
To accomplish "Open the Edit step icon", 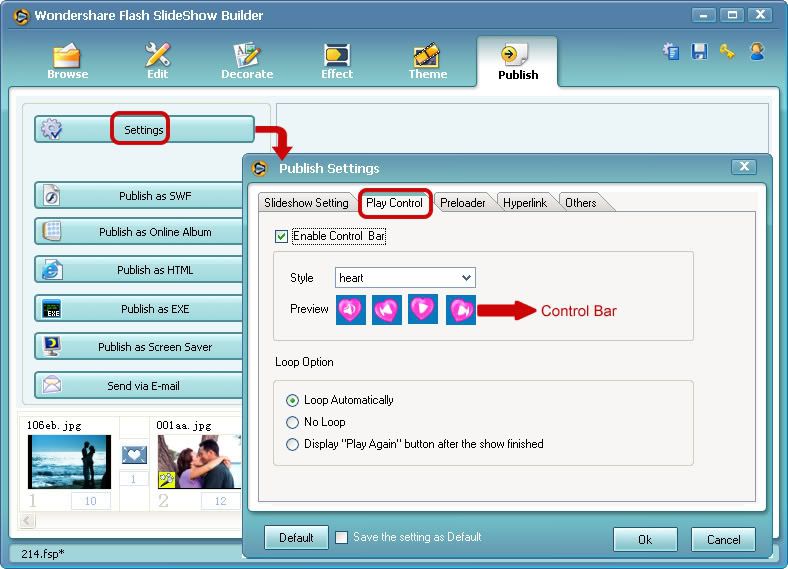I will pyautogui.click(x=157, y=61).
